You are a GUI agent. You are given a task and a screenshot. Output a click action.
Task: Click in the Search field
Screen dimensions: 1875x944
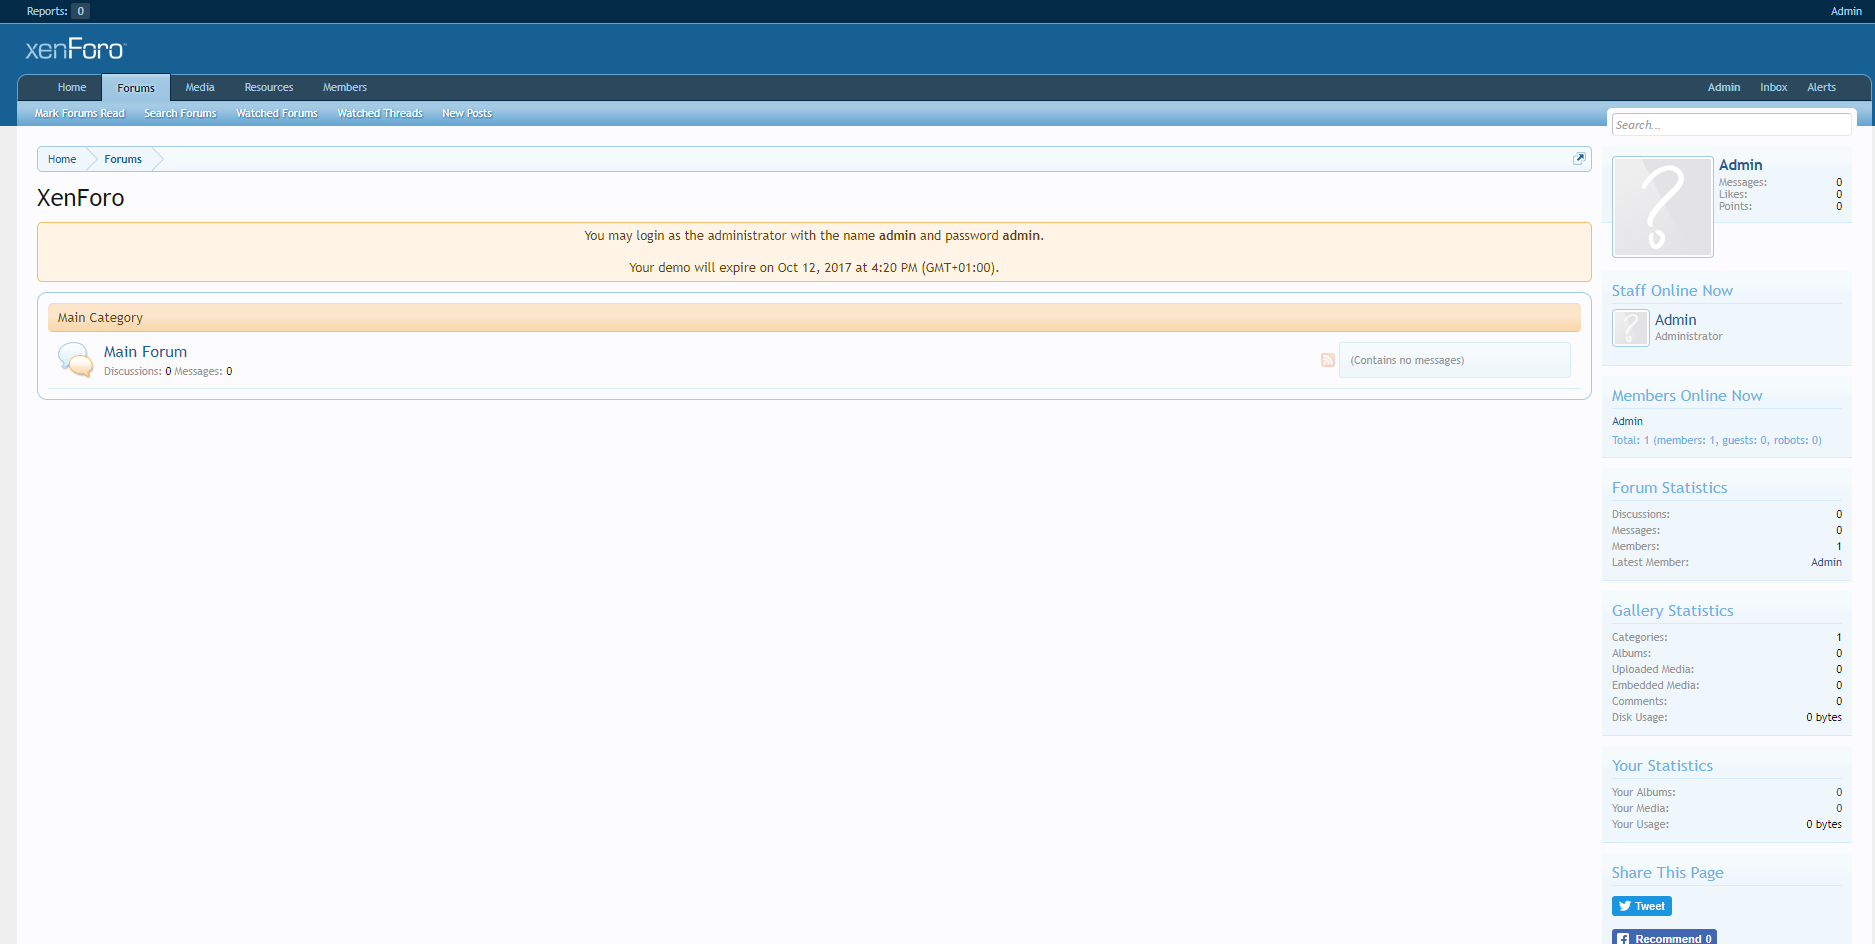coord(1731,125)
